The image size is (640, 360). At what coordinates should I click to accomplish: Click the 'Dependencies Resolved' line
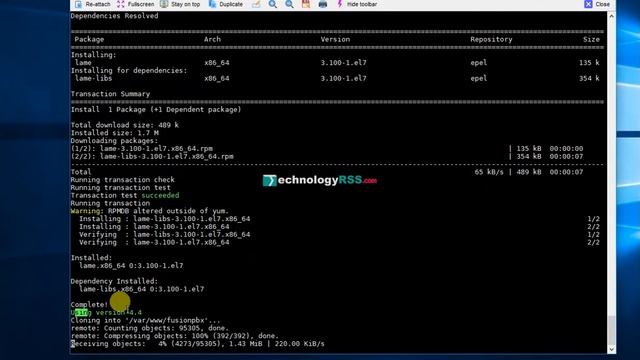(x=114, y=16)
